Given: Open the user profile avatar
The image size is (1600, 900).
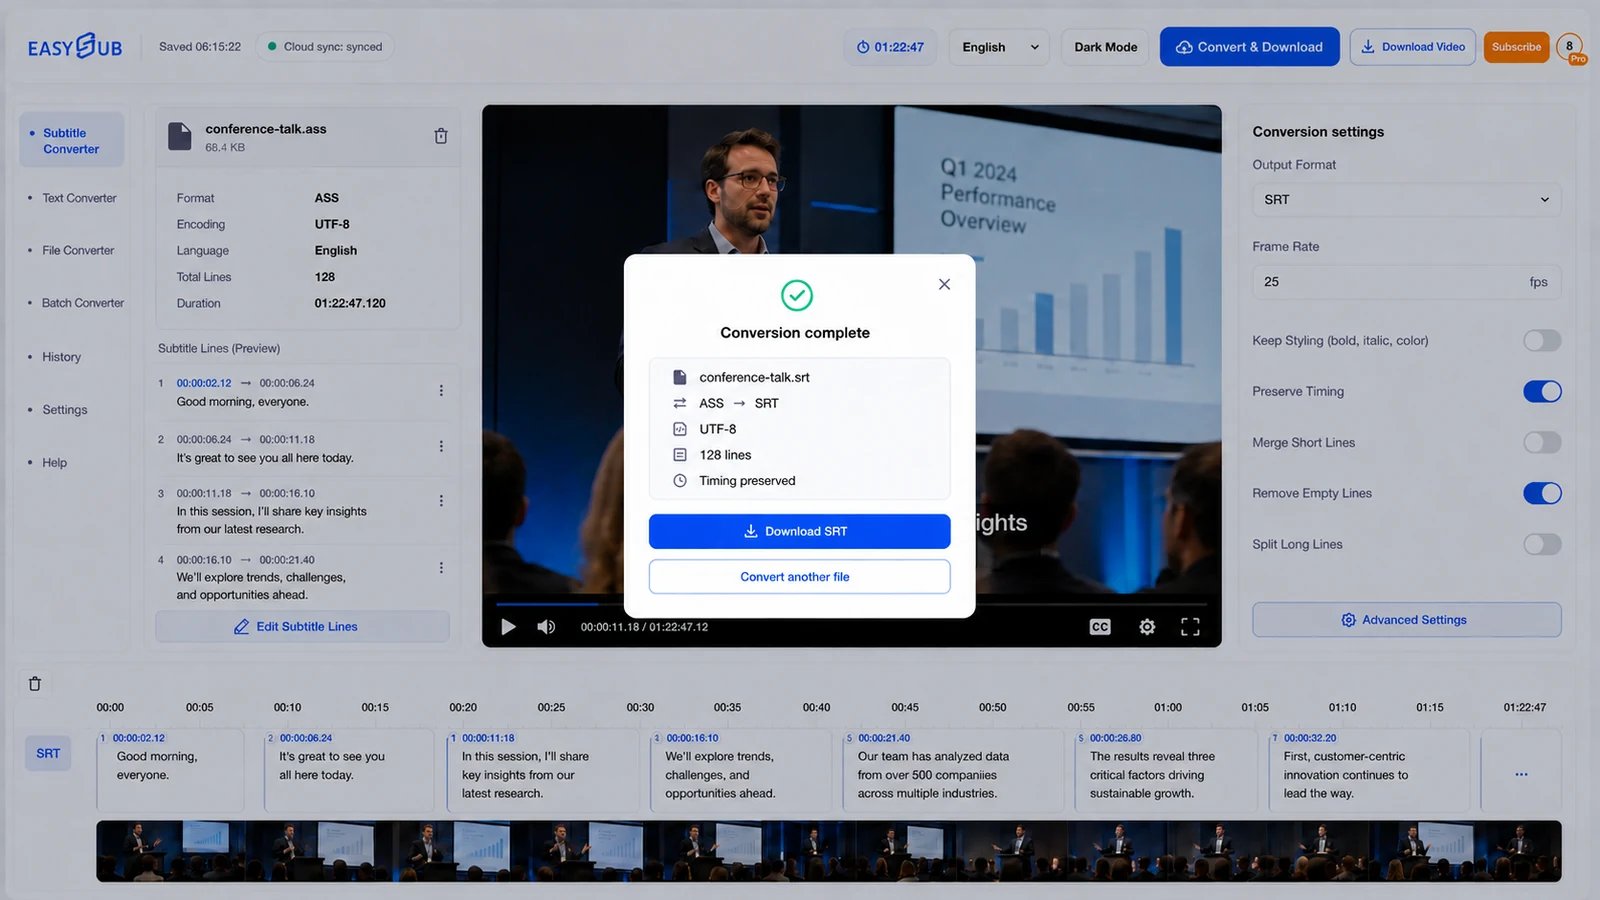Looking at the screenshot, I should [1570, 47].
